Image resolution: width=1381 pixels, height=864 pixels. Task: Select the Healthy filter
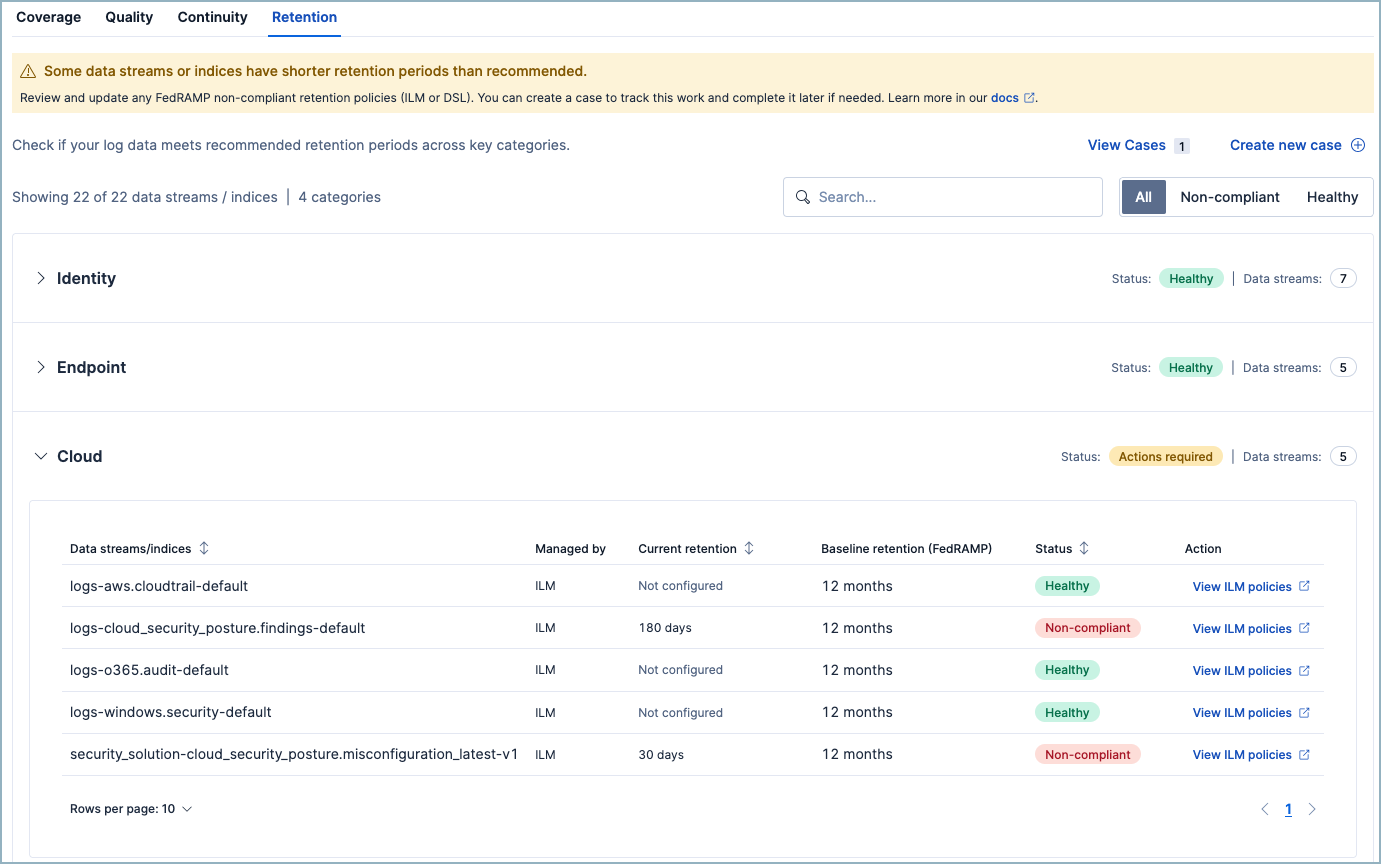coord(1332,197)
